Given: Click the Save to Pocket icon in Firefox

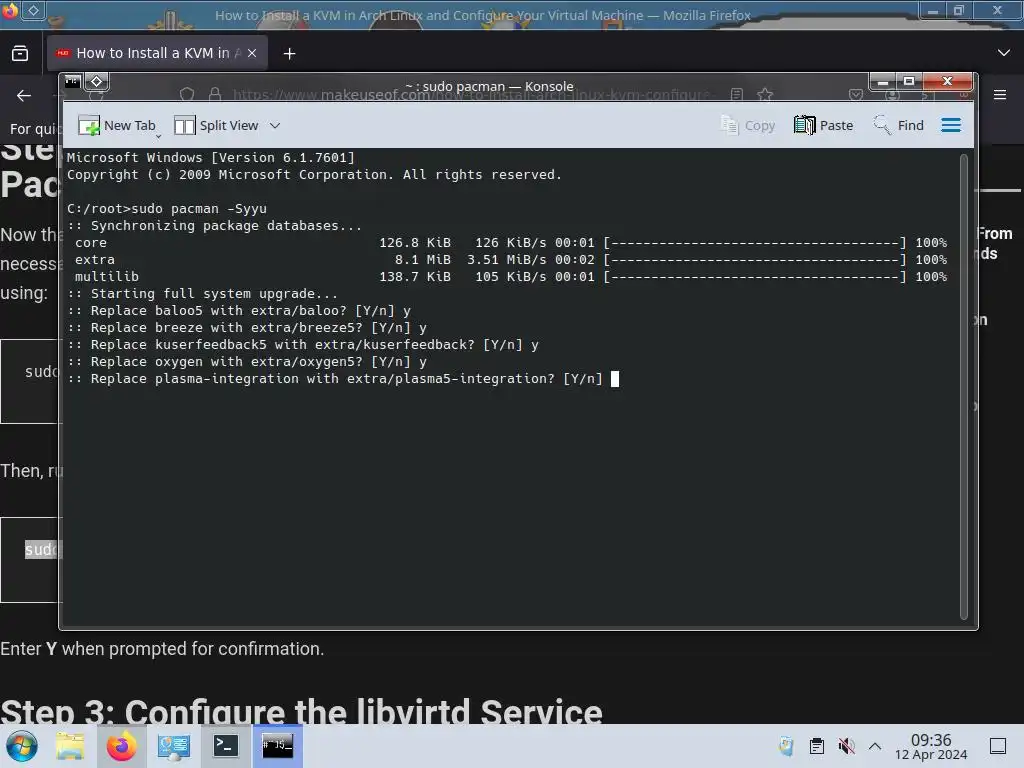Looking at the screenshot, I should pos(856,95).
